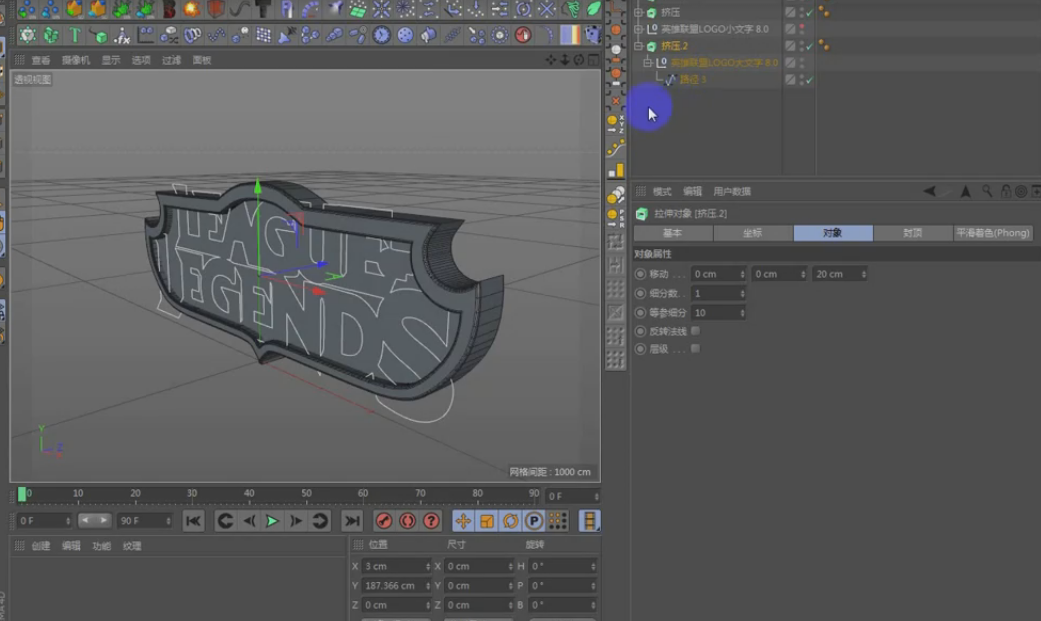Click the curve with dots palette icon
1041x621 pixels.
tap(615, 147)
